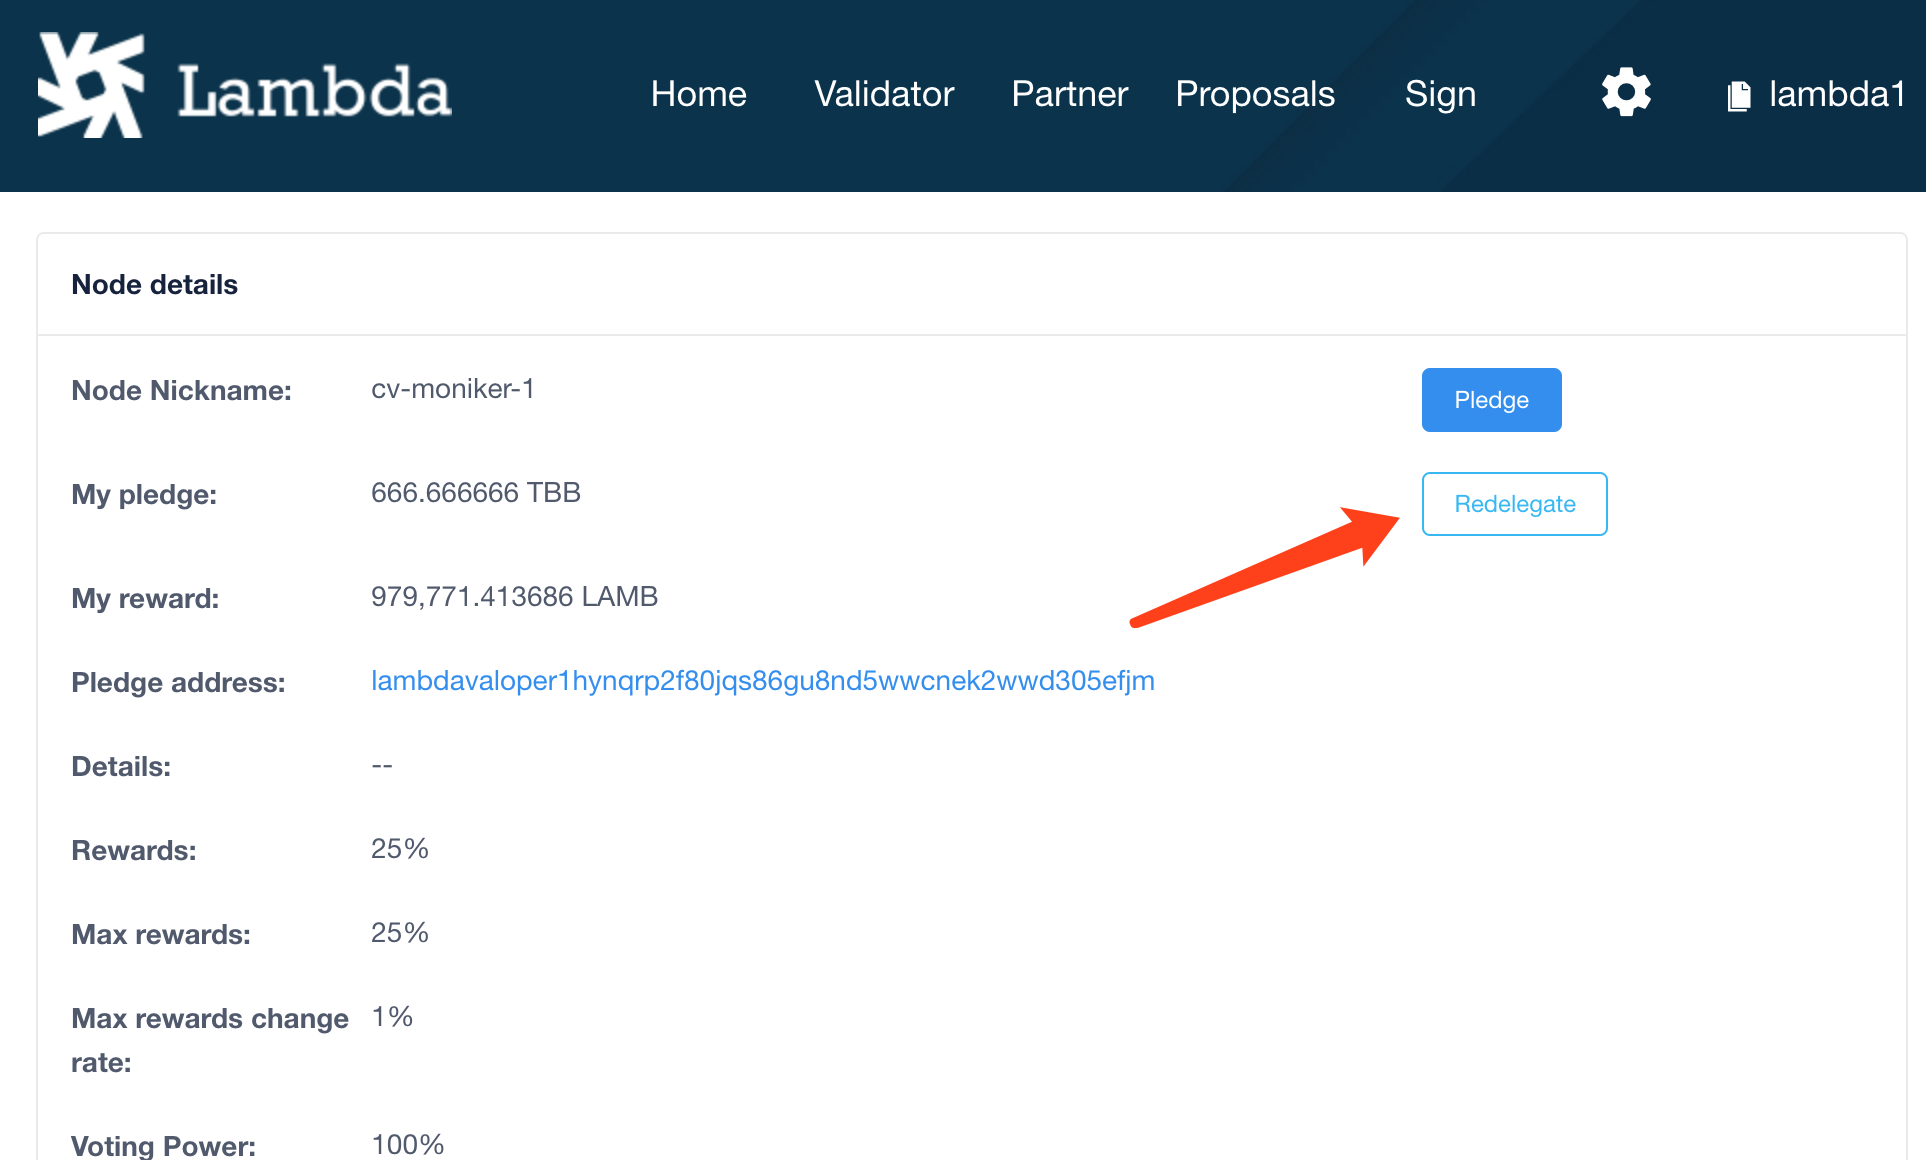Viewport: 1926px width, 1160px height.
Task: Open the lambdavaloper pledge address link
Action: coord(762,681)
